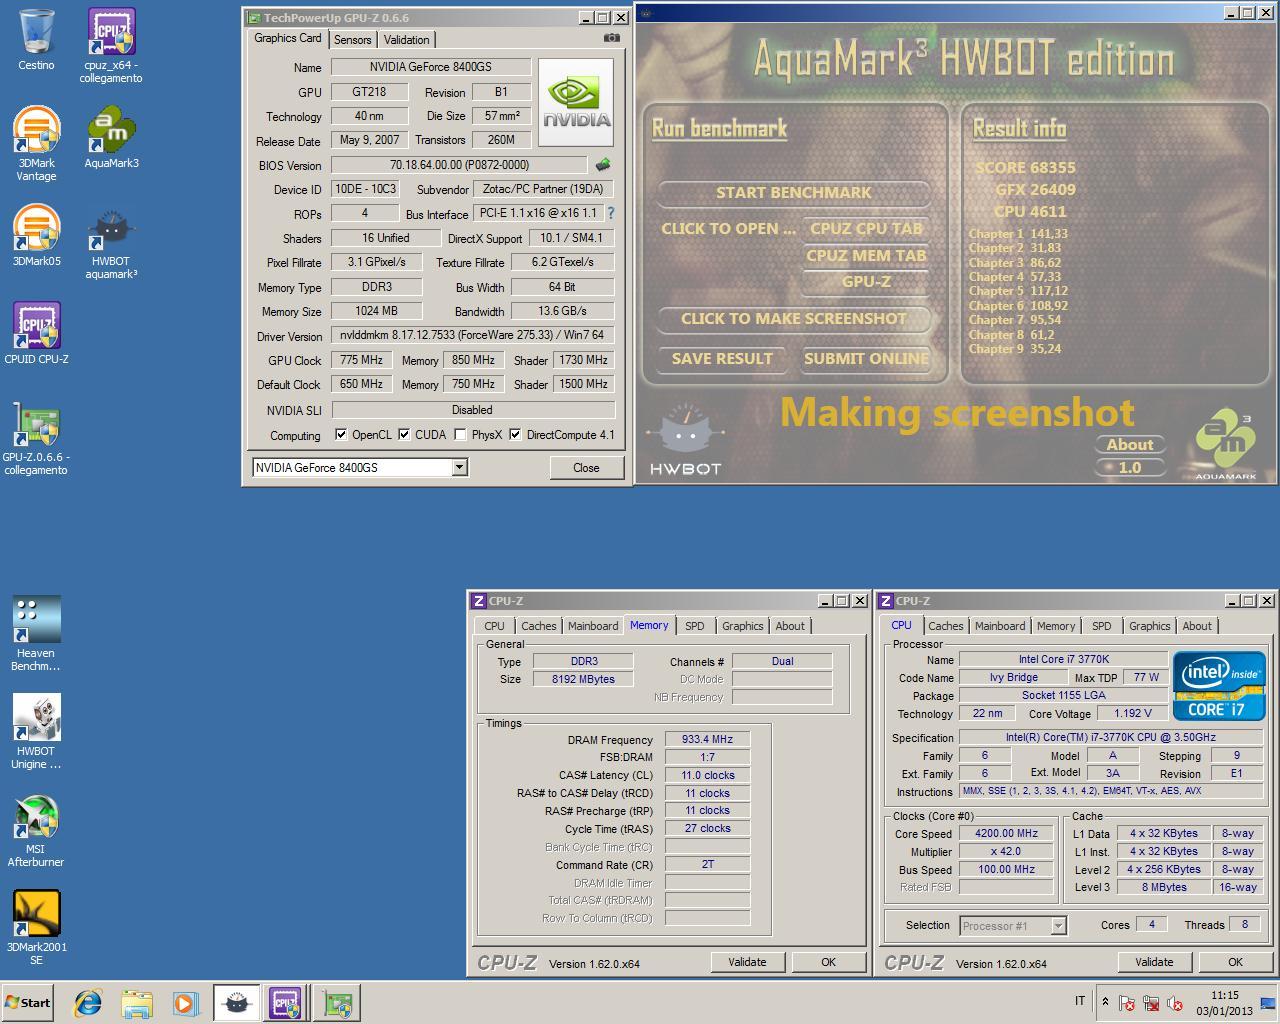This screenshot has height=1024, width=1280.
Task: Toggle the OpenCL checkbox in GPU-Z
Action: (x=341, y=435)
